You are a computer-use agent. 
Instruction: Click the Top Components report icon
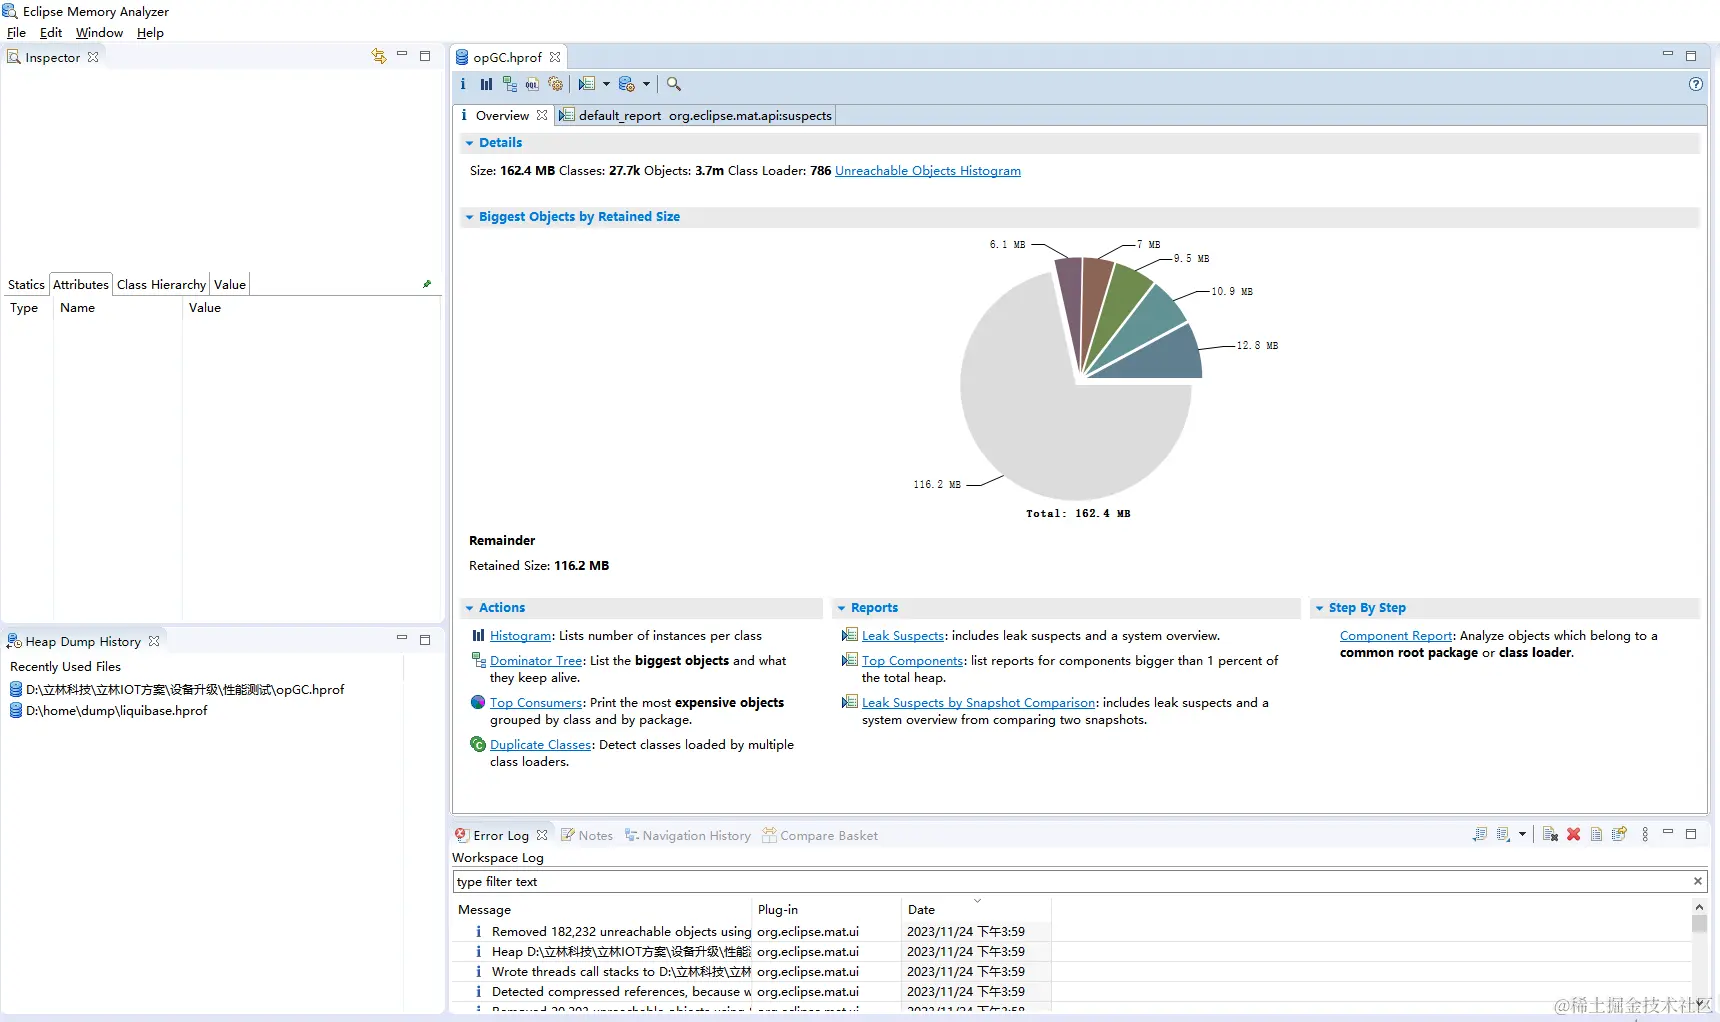850,660
